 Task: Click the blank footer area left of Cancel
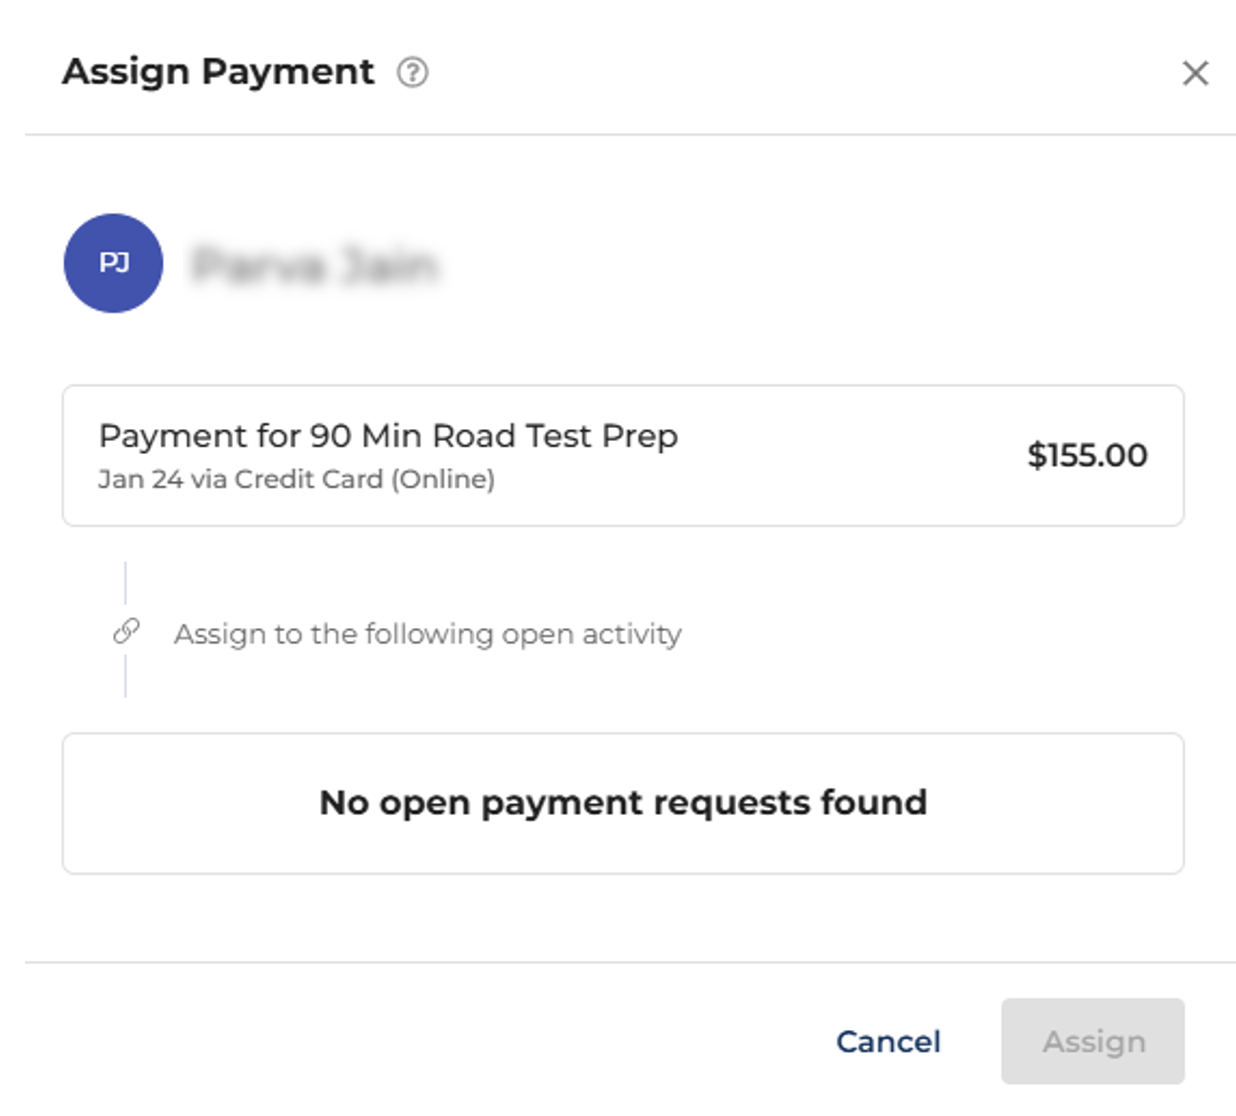[x=400, y=1041]
